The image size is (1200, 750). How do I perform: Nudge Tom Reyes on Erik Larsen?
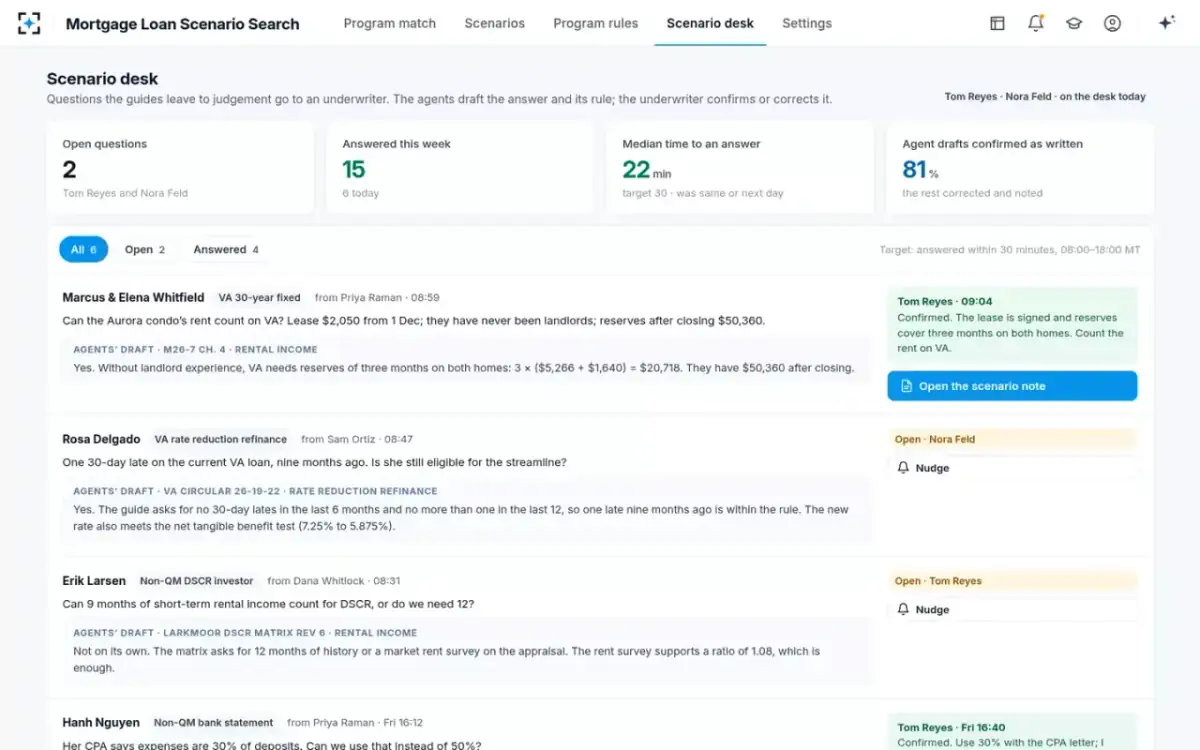[x=1012, y=610]
